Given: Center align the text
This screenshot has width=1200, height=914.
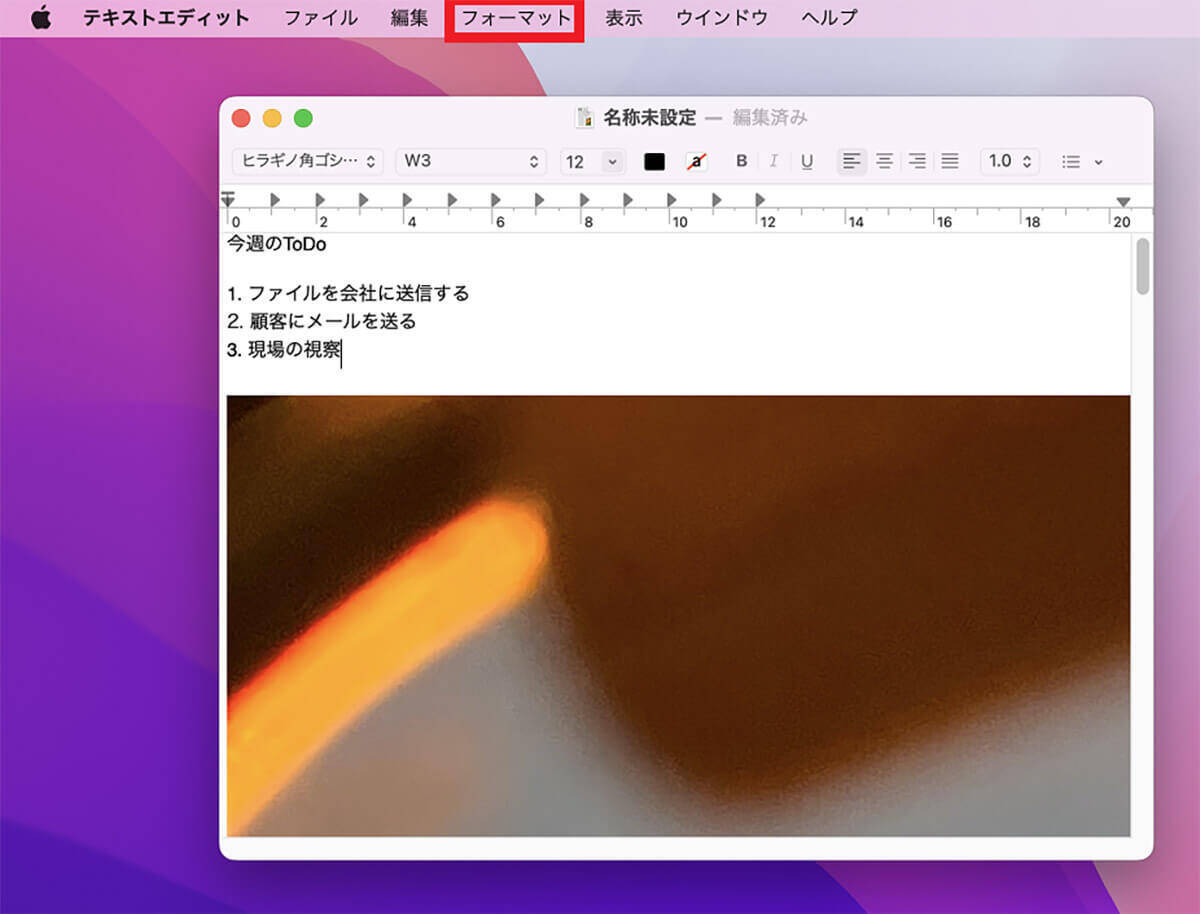Looking at the screenshot, I should tap(884, 161).
